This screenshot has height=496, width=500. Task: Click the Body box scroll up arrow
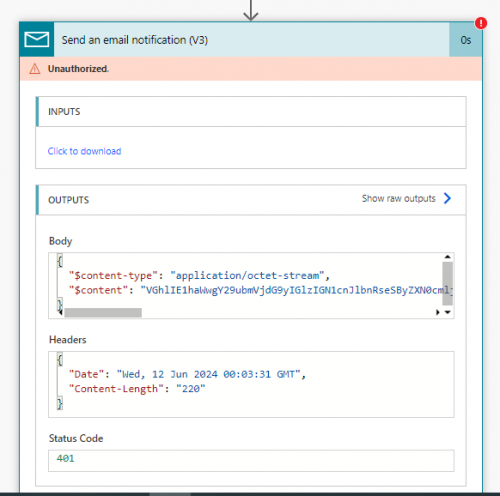[448, 257]
